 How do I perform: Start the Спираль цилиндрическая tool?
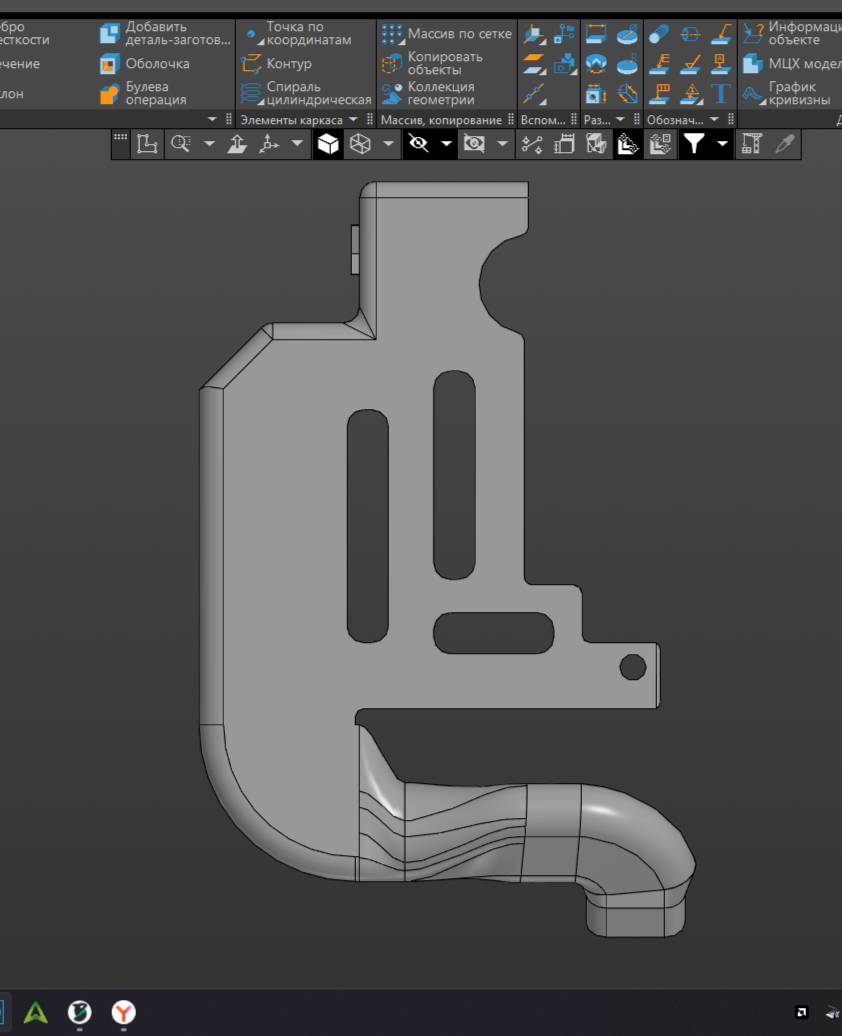point(306,93)
